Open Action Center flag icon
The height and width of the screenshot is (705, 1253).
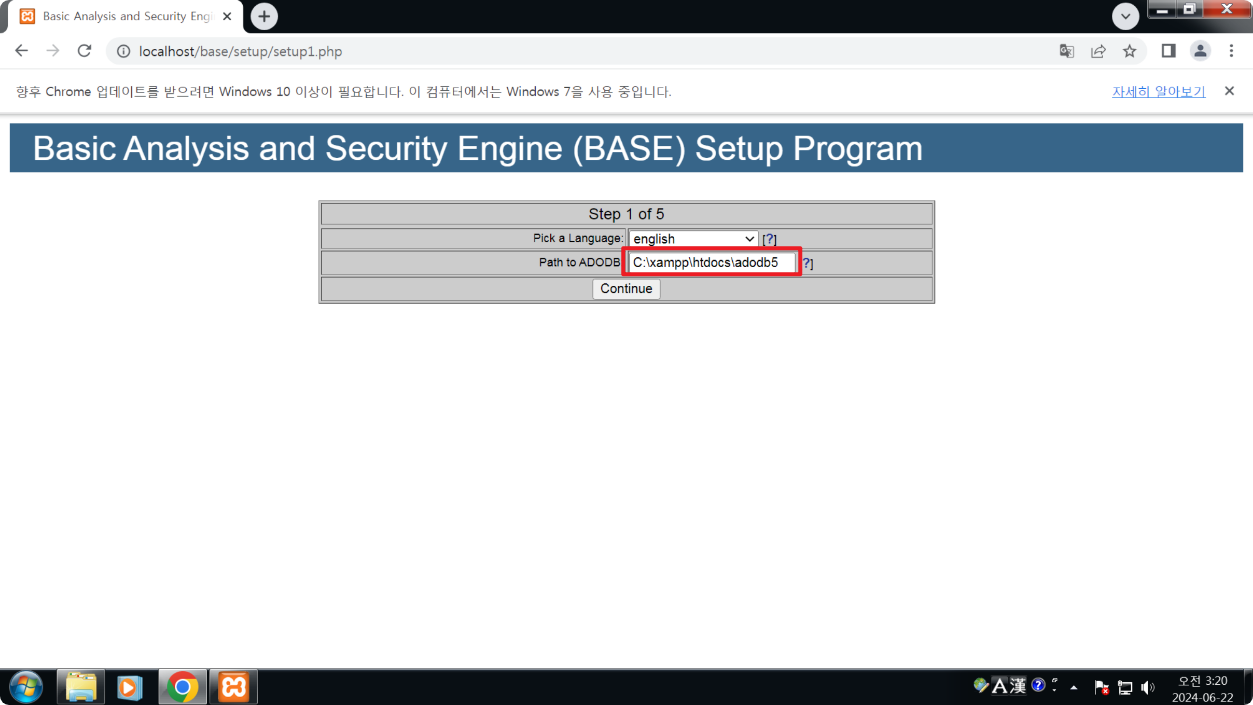[1101, 688]
